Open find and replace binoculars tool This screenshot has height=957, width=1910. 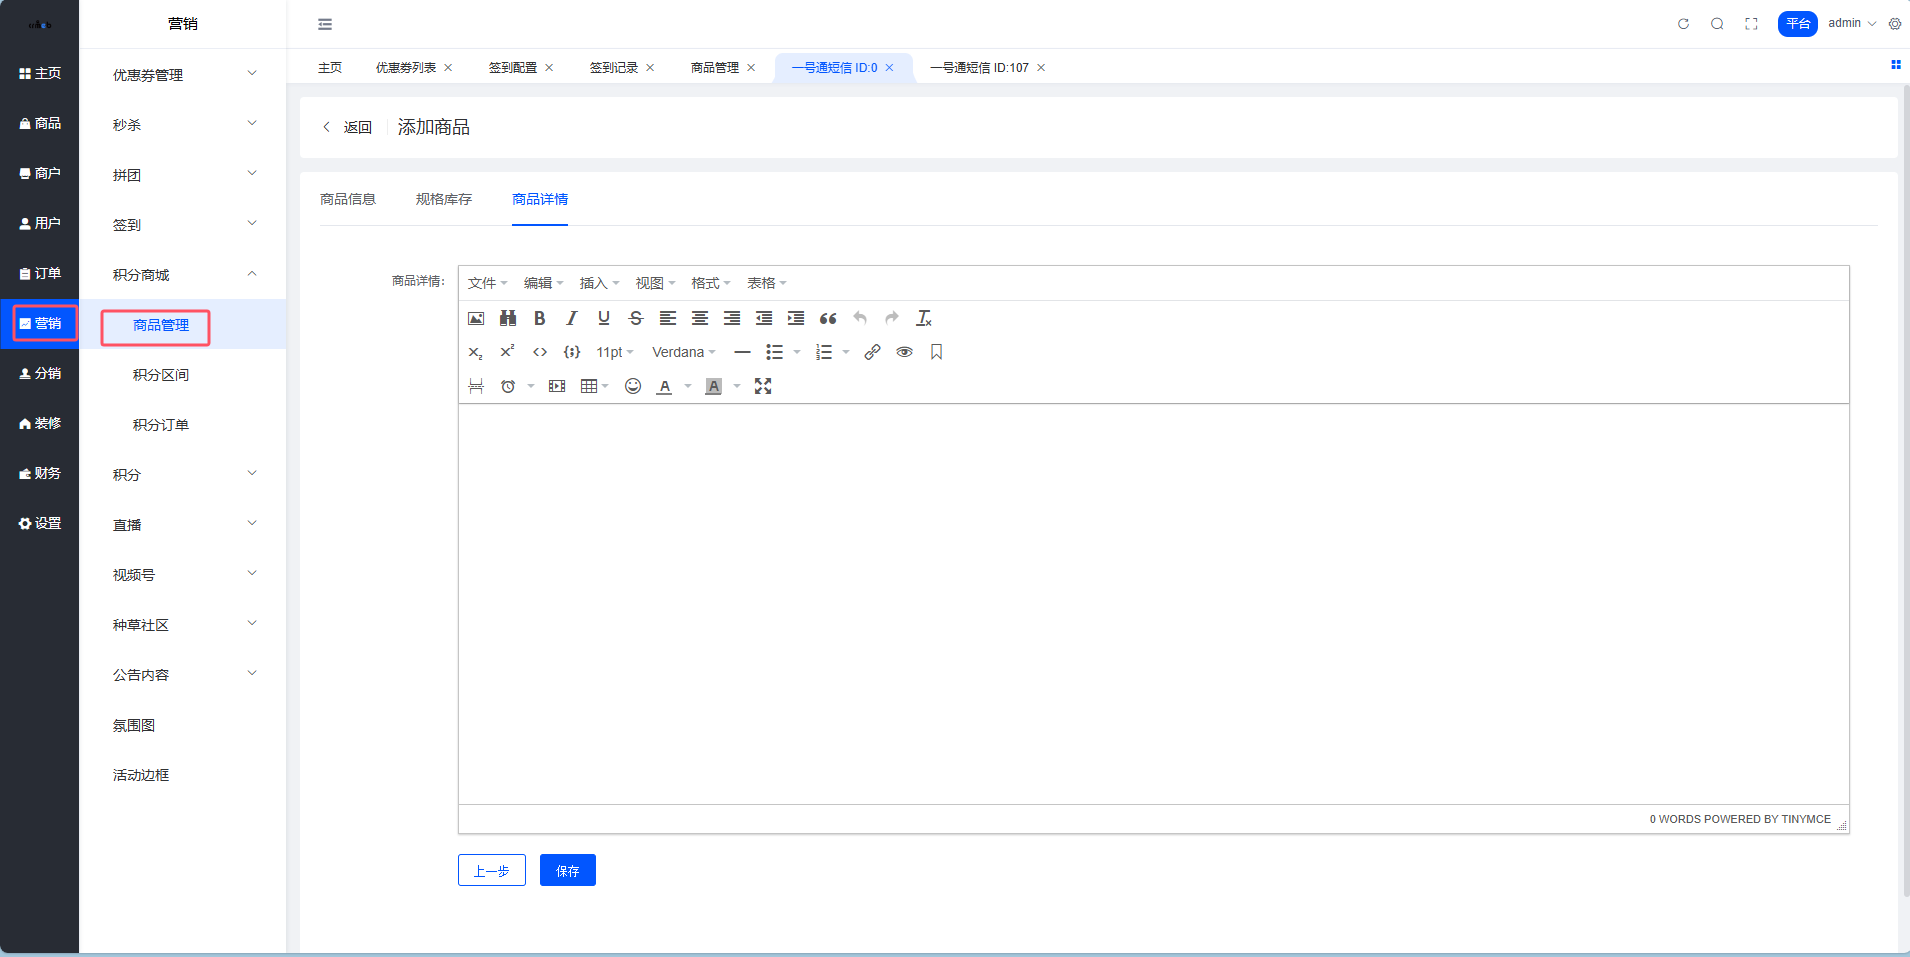click(508, 318)
